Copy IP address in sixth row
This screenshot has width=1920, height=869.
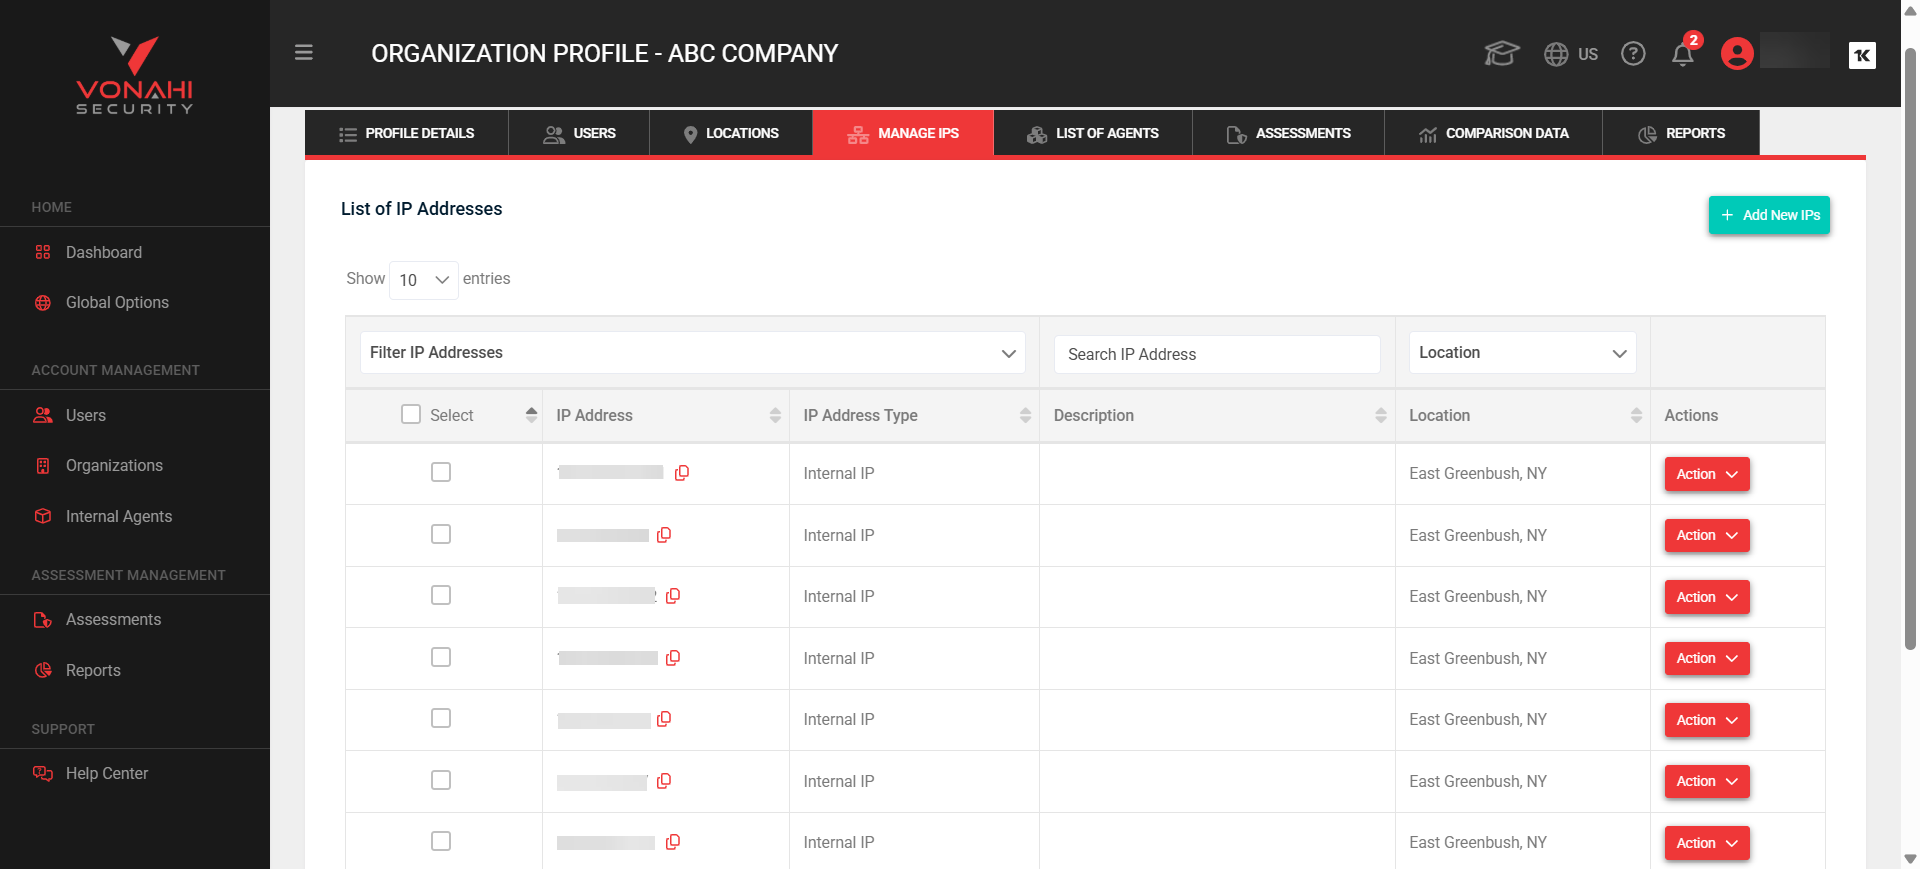(x=664, y=781)
